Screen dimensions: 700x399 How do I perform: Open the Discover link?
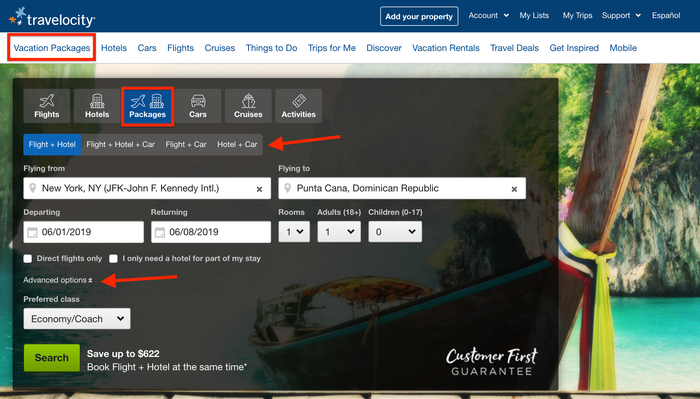point(384,48)
